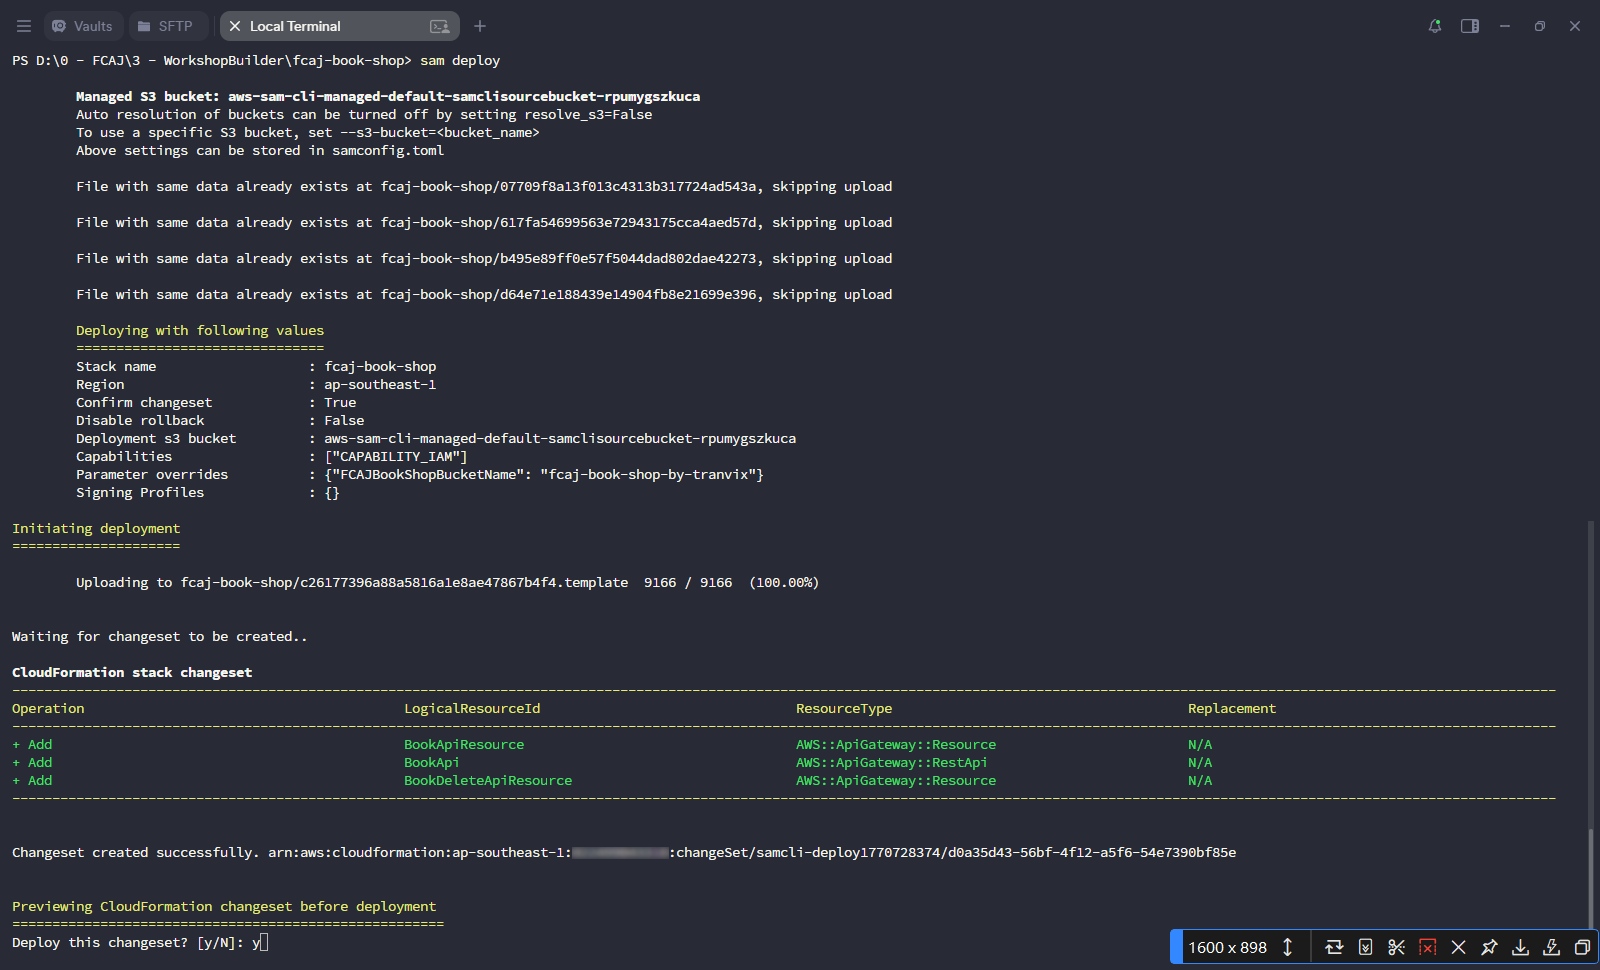The height and width of the screenshot is (970, 1600).
Task: Click the red dashed cancel-region icon
Action: pyautogui.click(x=1427, y=947)
